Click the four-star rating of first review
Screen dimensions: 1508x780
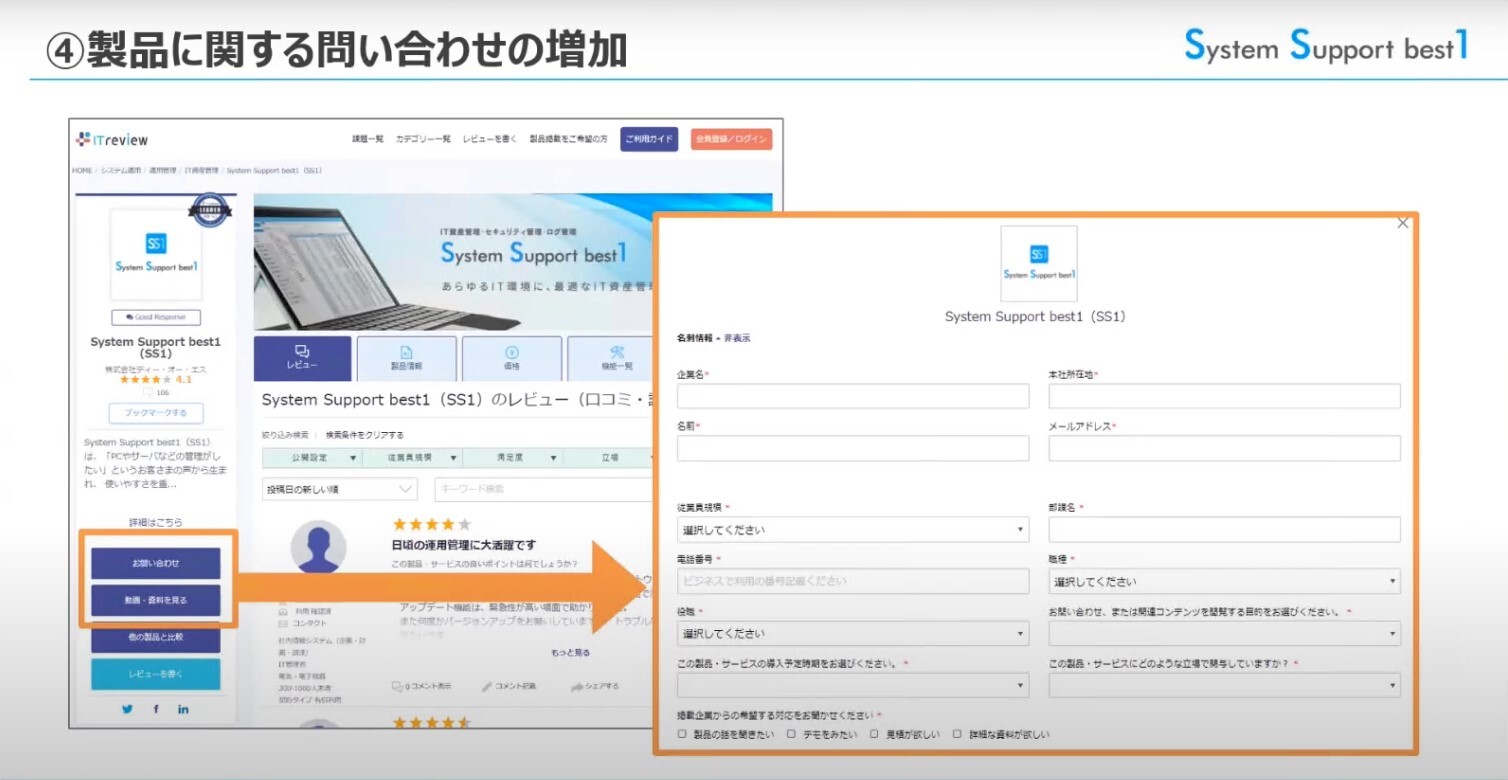(432, 524)
